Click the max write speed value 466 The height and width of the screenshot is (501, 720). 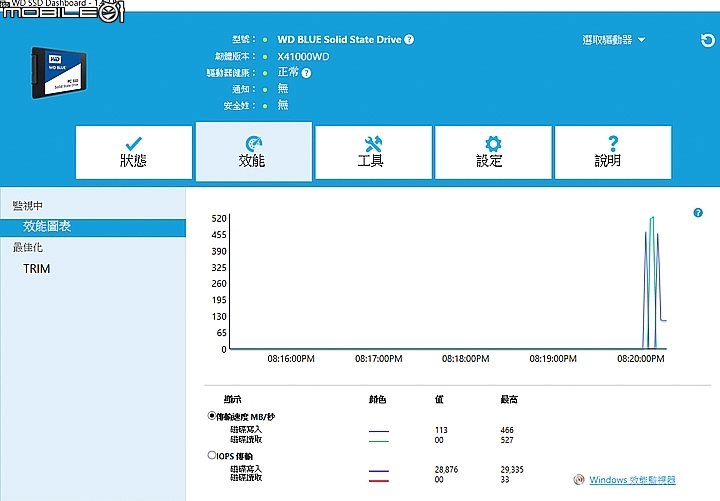(507, 430)
